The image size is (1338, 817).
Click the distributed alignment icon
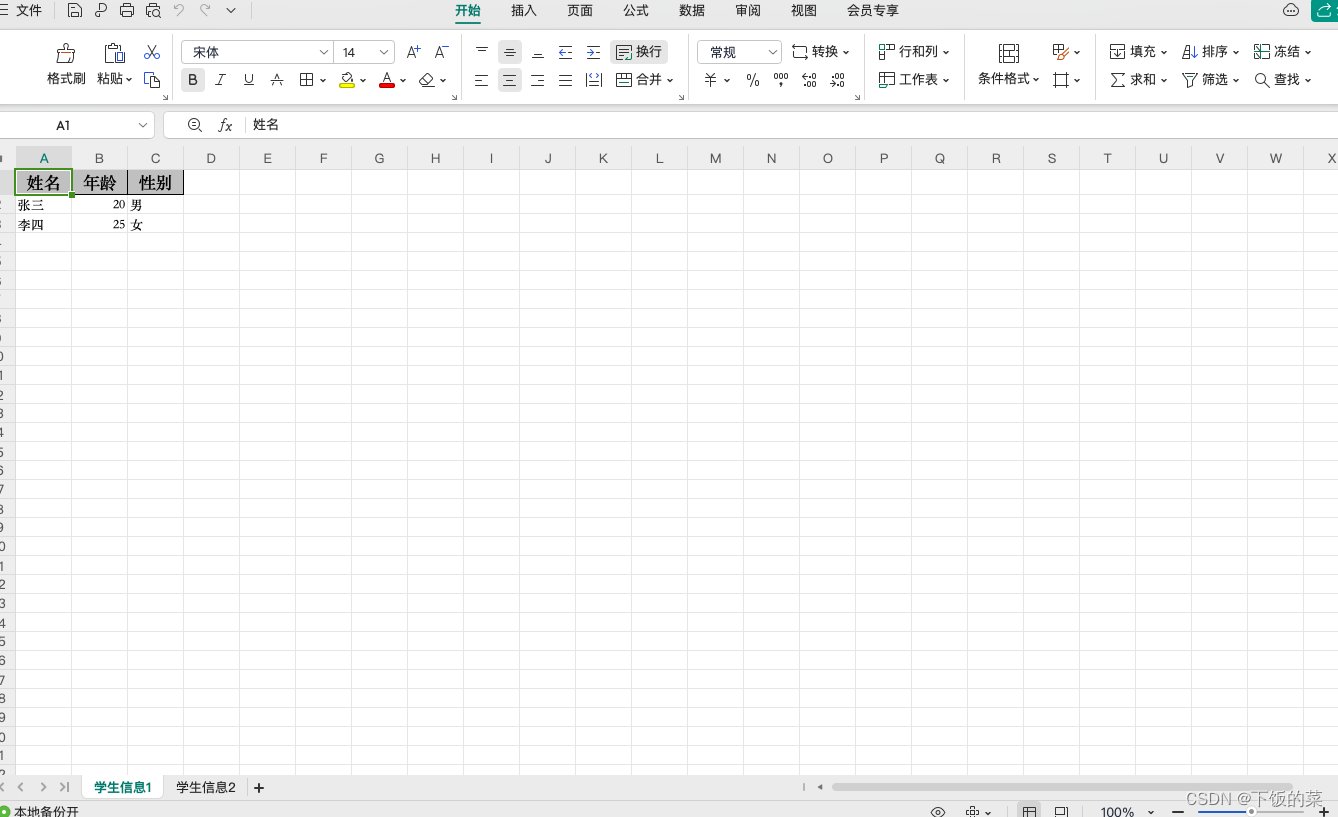click(594, 80)
